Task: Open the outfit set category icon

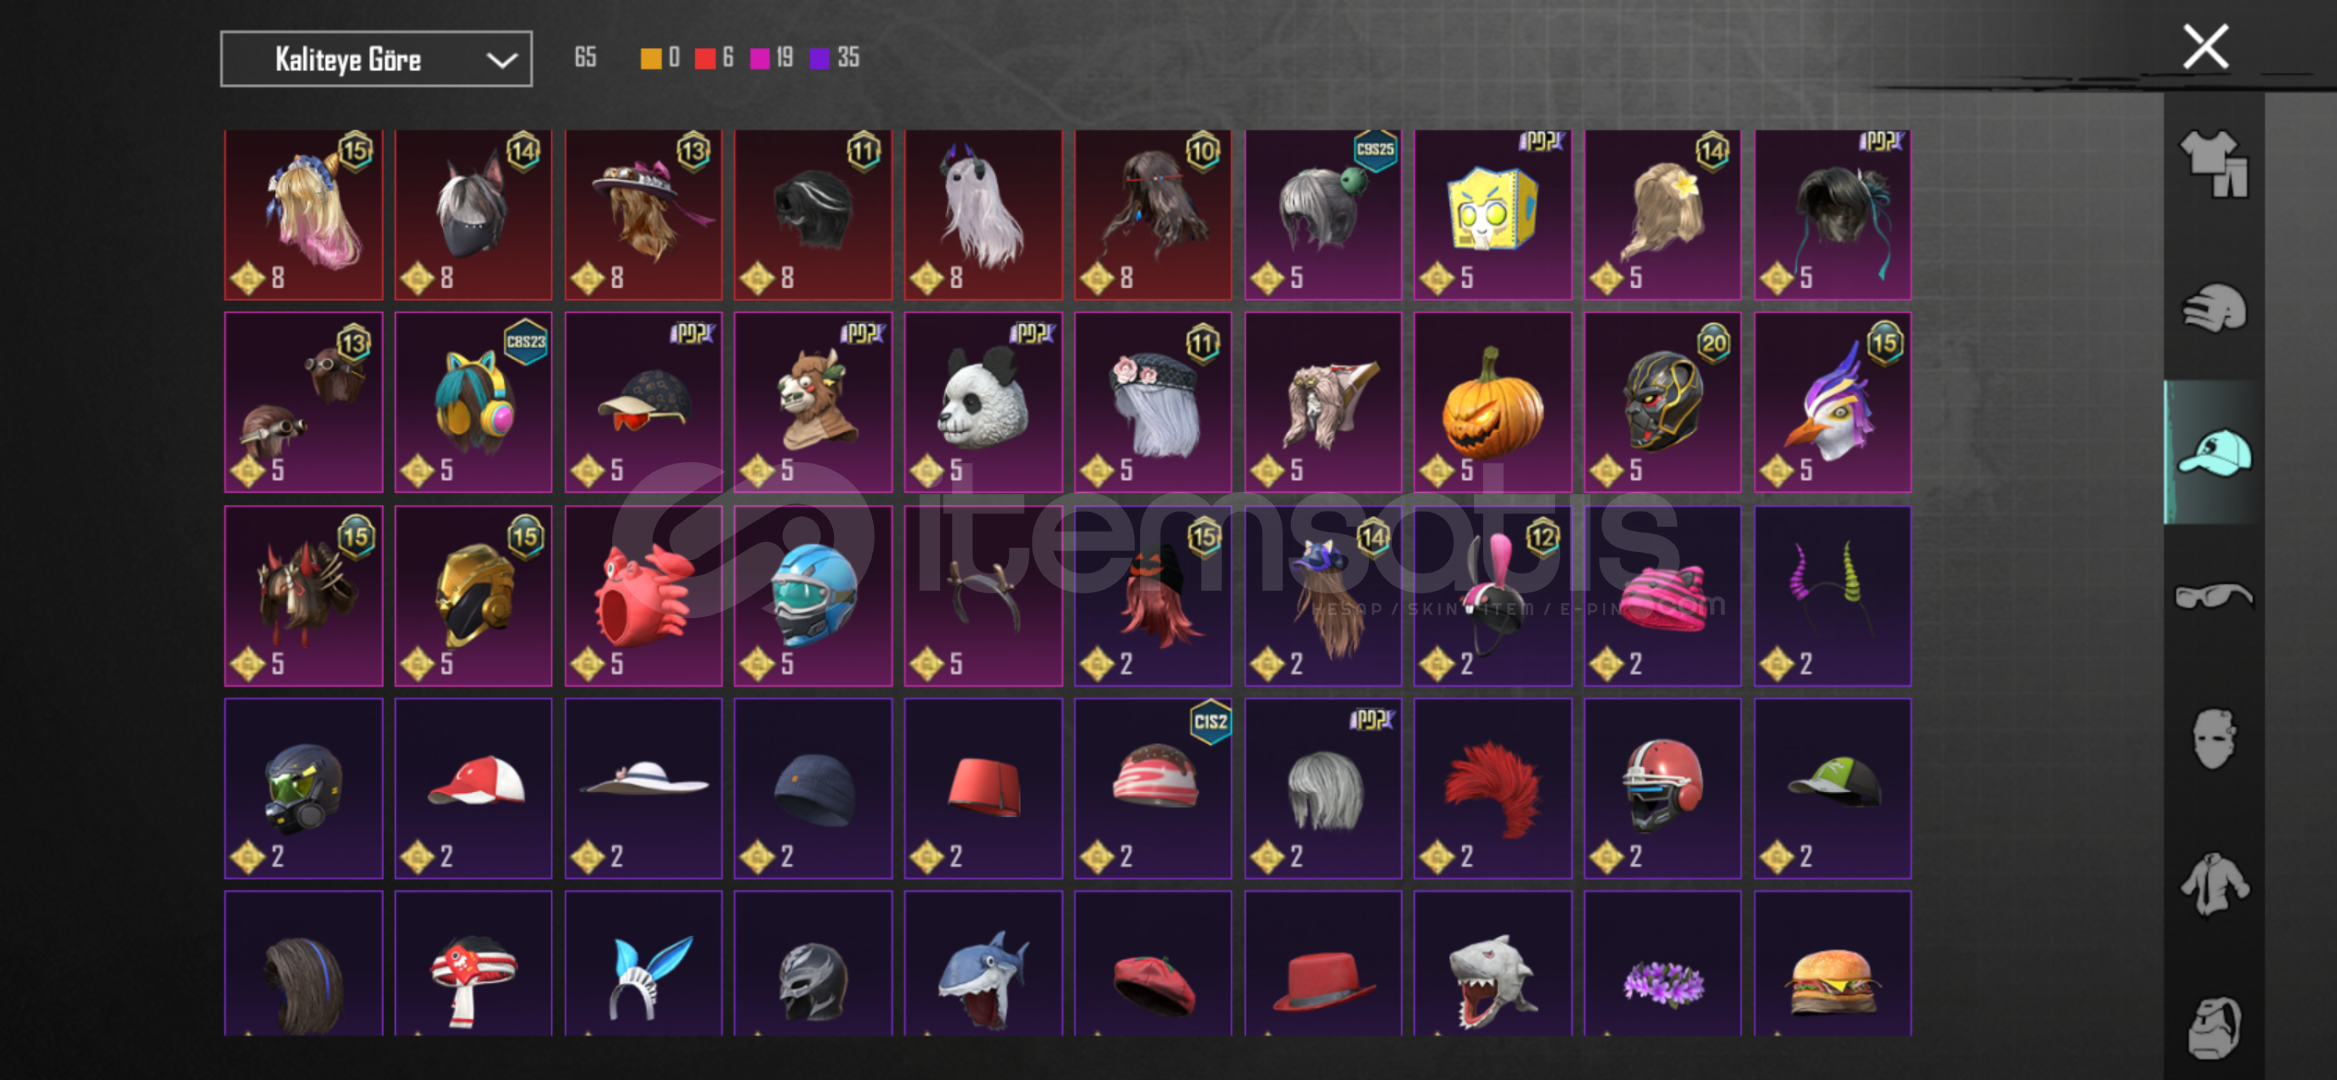Action: (2214, 163)
